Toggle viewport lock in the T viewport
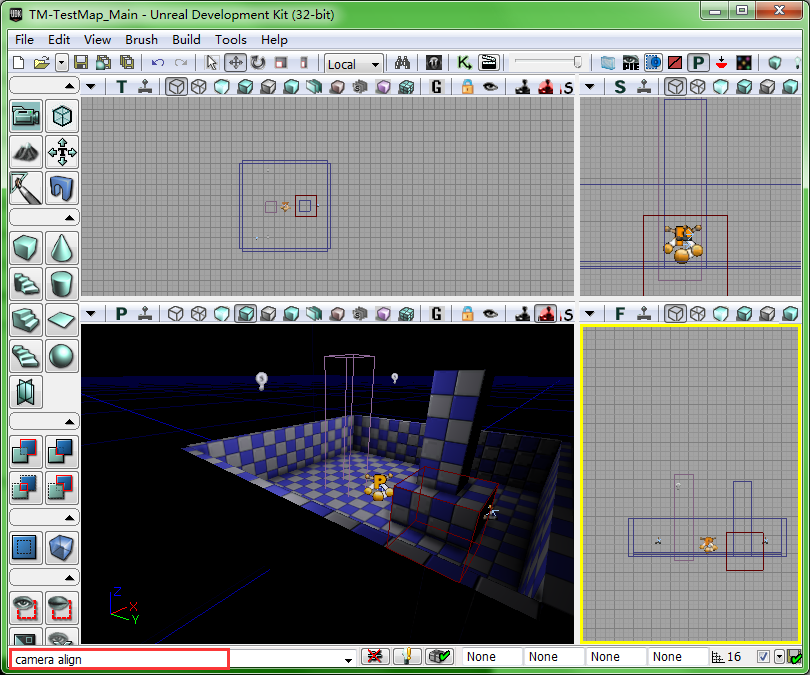Viewport: 810px width, 675px height. (x=468, y=86)
